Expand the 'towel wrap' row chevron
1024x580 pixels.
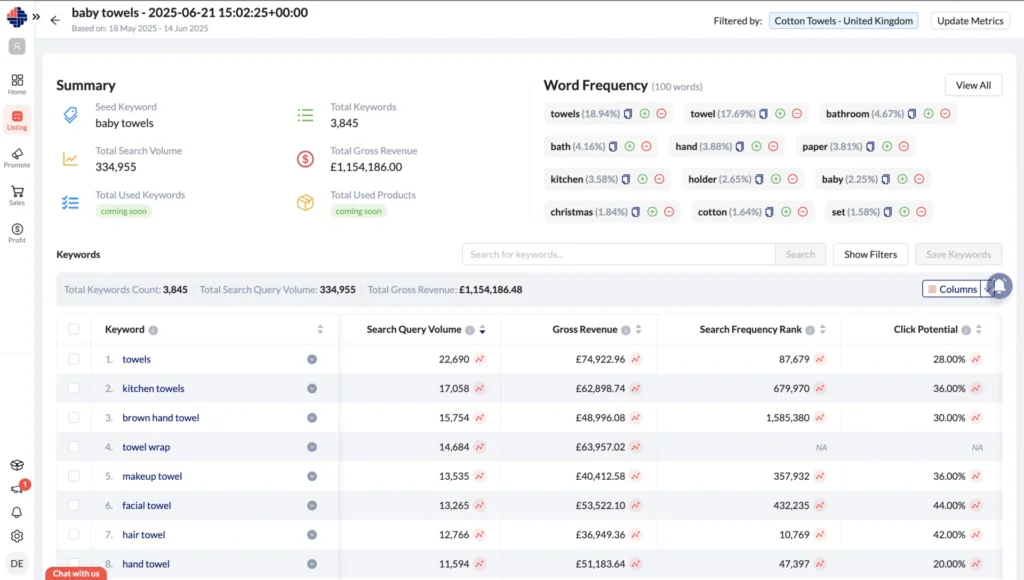pos(312,447)
